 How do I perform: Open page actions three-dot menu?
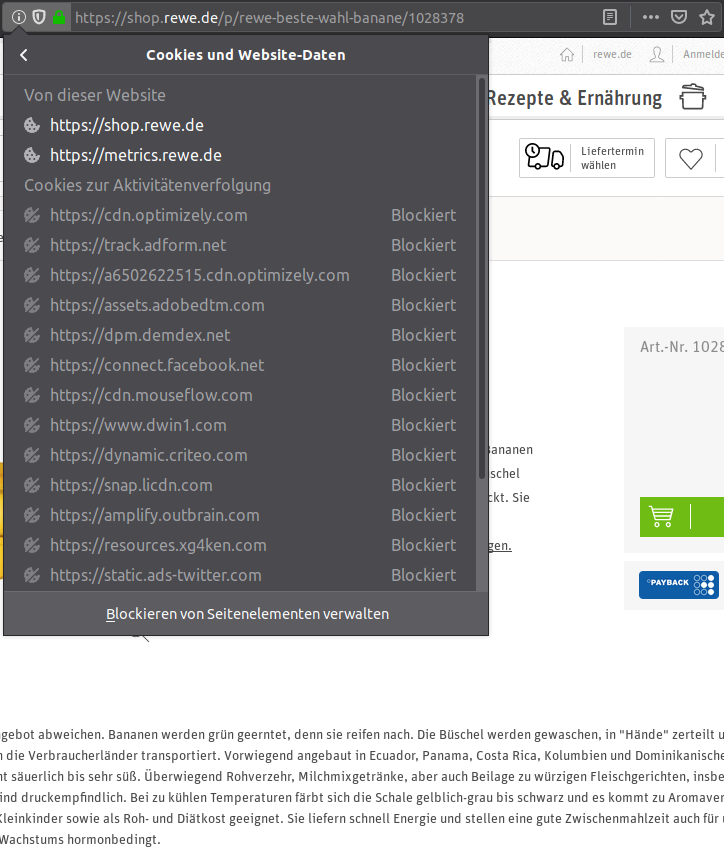pos(651,17)
